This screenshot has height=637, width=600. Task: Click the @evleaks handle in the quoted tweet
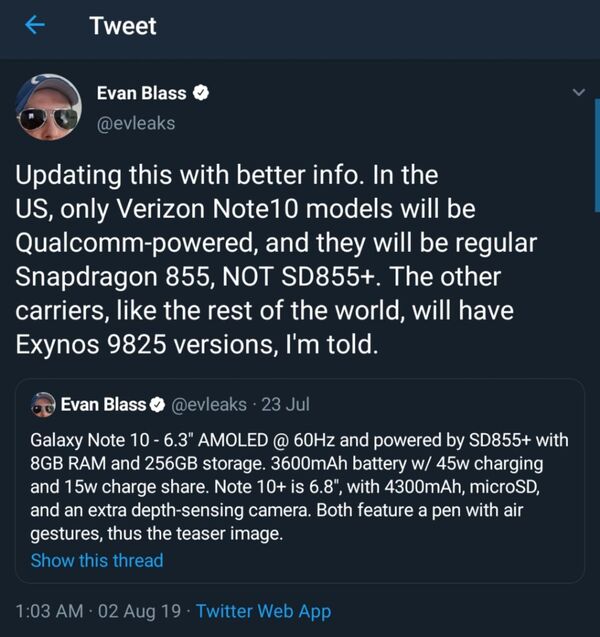[209, 405]
